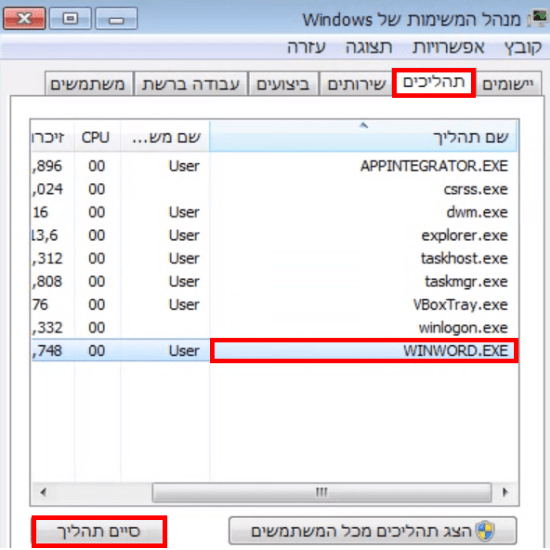Click the sort arrow above process name column
Screen dimensions: 550x550
pos(364,125)
